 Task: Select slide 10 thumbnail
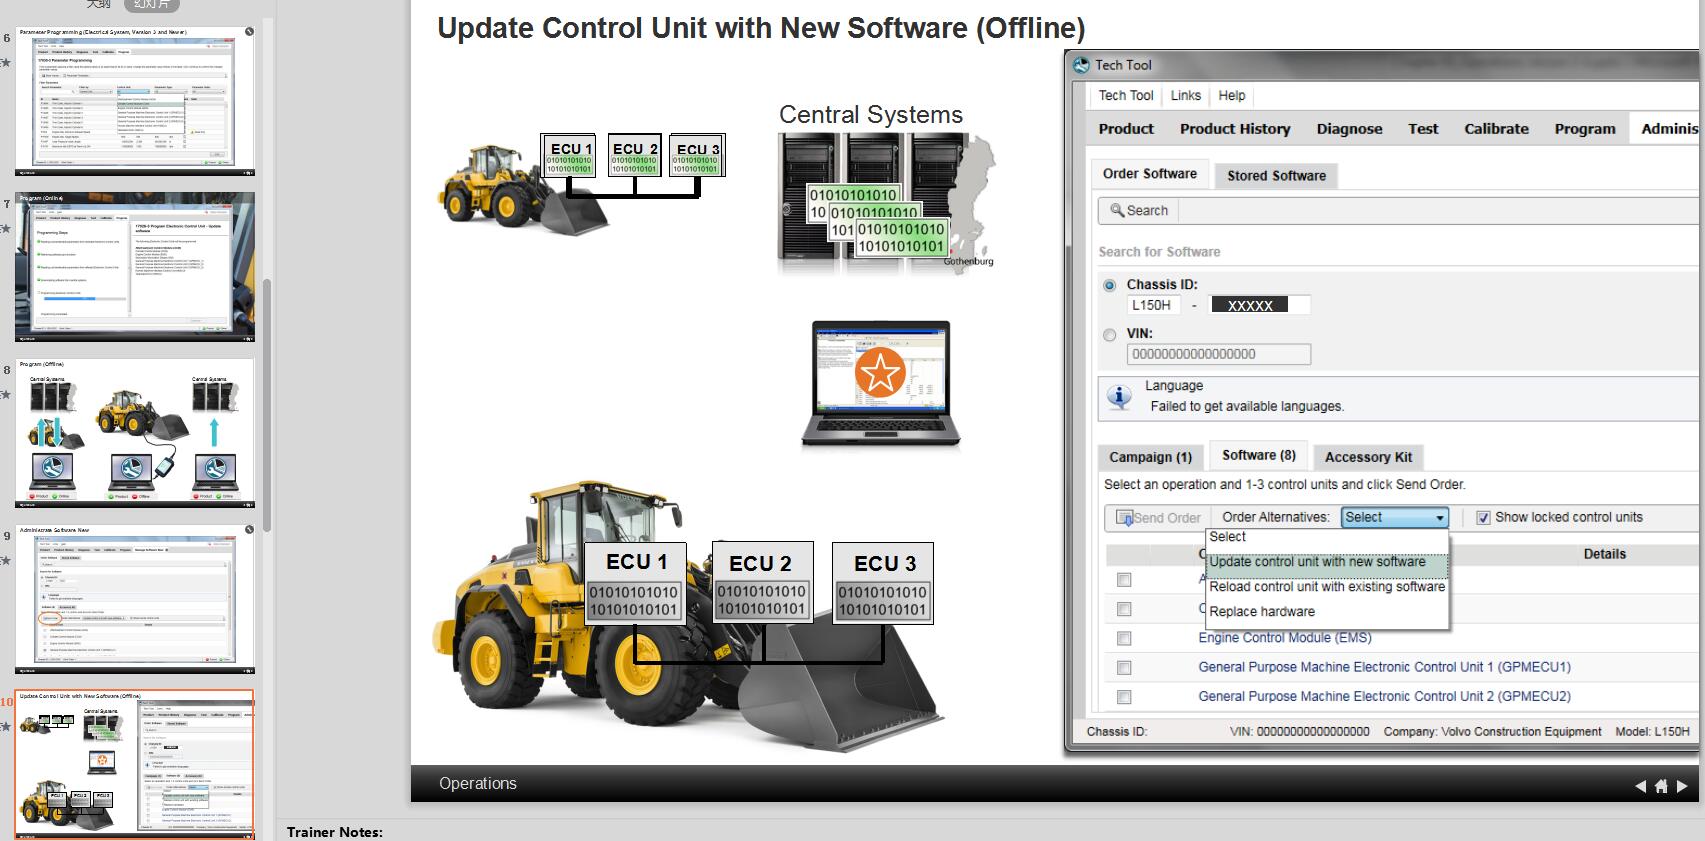pyautogui.click(x=135, y=764)
